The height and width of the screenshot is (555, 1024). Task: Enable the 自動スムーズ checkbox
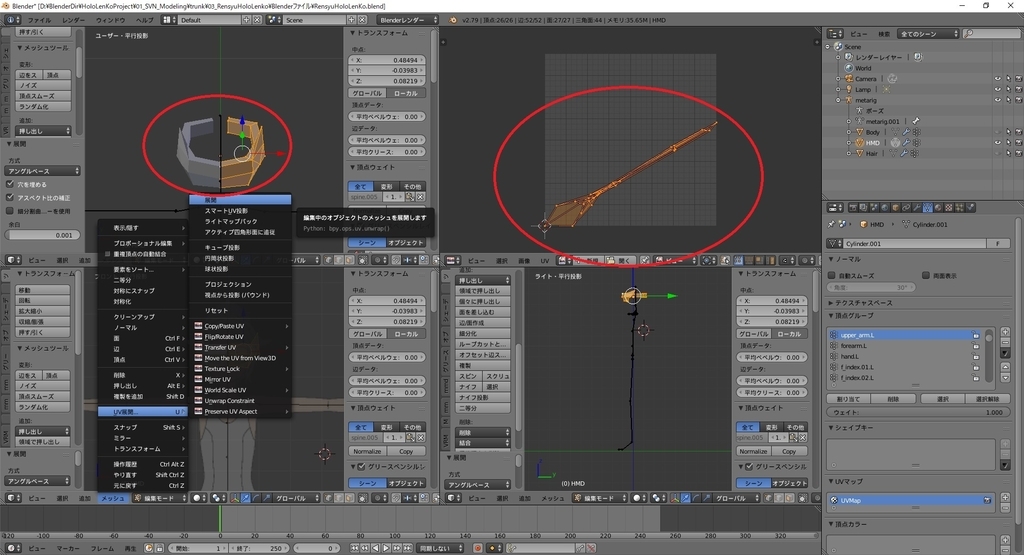(832, 276)
